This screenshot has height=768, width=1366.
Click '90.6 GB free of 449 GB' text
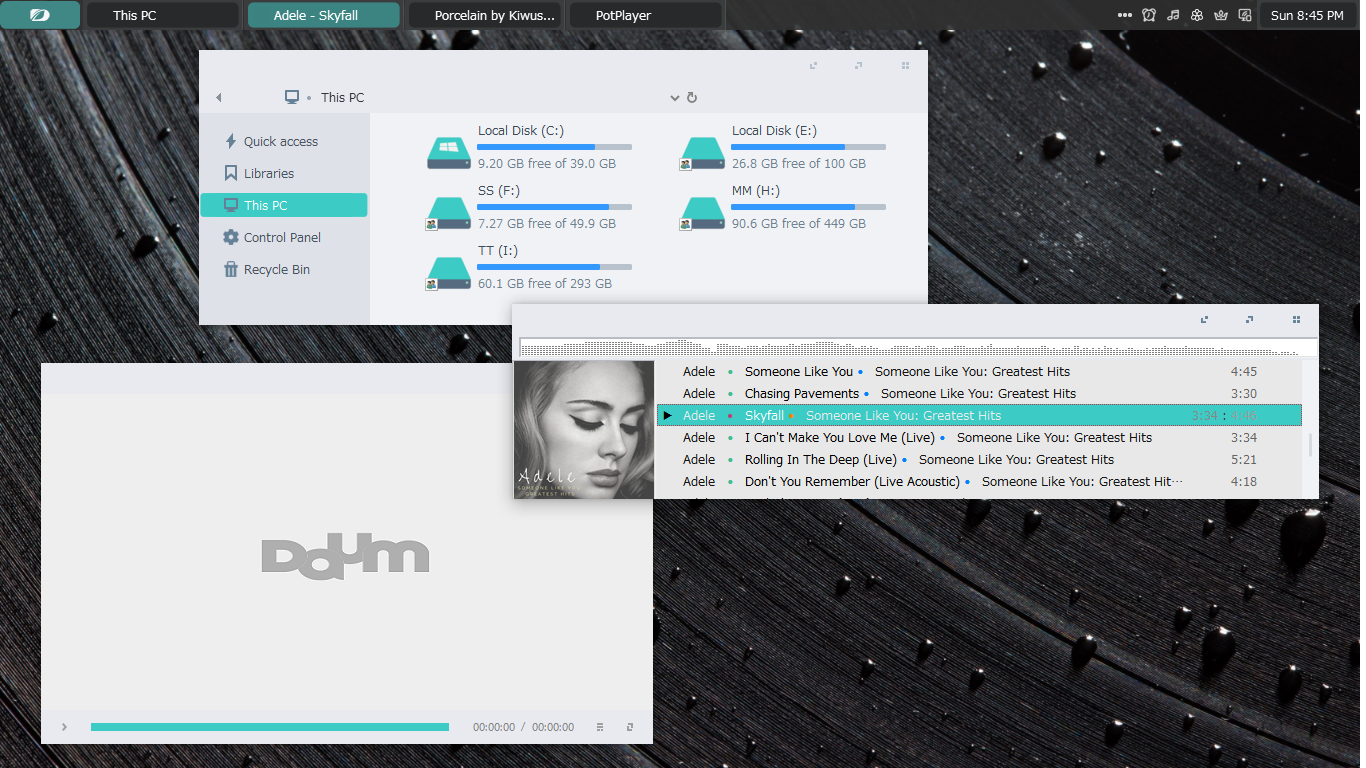[x=798, y=223]
